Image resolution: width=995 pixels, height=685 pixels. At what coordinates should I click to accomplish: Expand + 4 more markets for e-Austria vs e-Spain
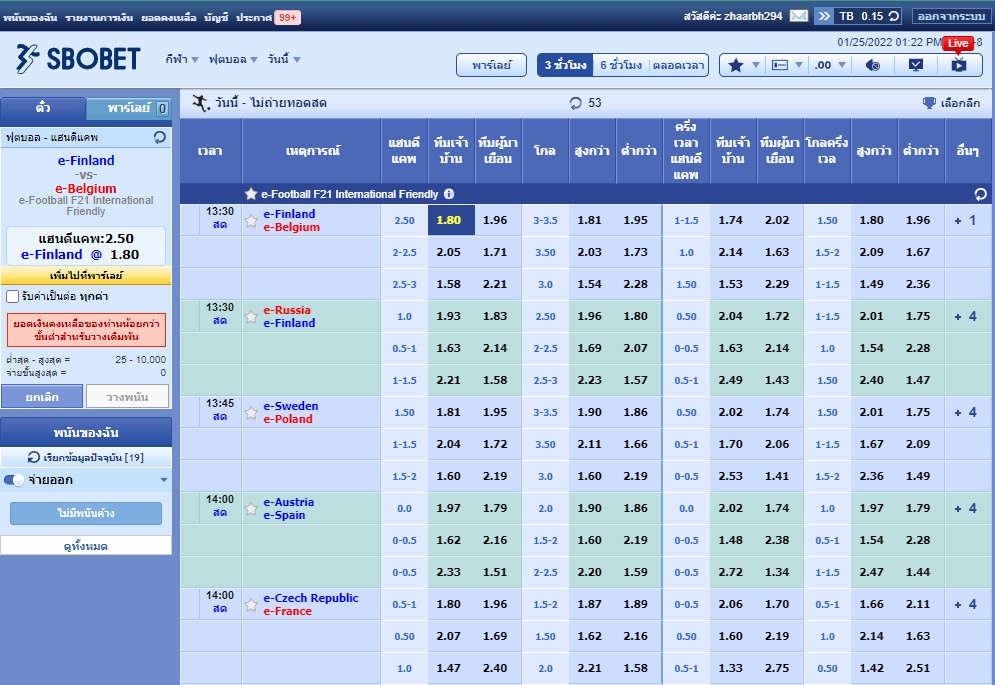[x=966, y=508]
